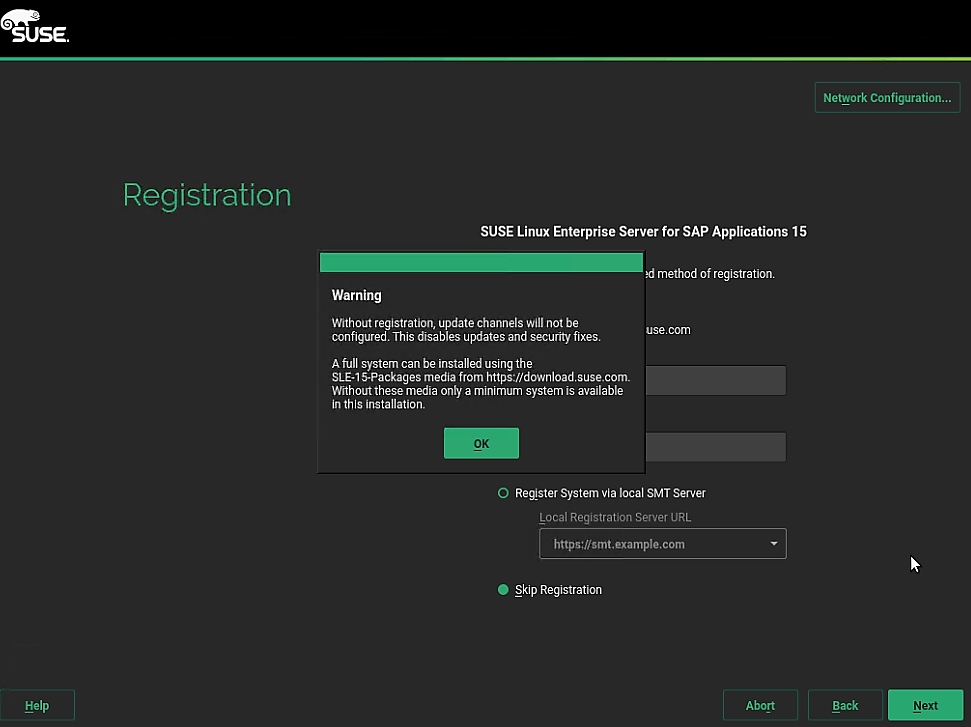The height and width of the screenshot is (727, 971).
Task: Expand Local Registration Server URL dropdown arrow
Action: (x=773, y=544)
